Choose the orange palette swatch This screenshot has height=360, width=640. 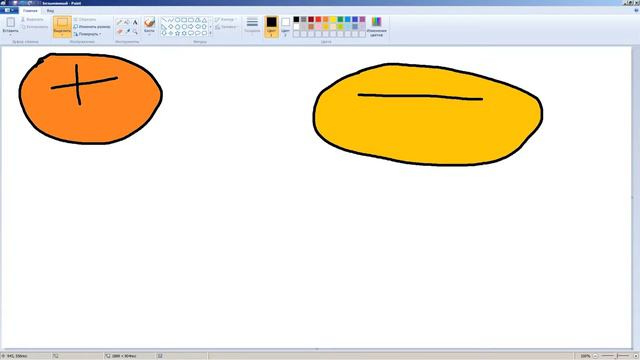point(326,19)
